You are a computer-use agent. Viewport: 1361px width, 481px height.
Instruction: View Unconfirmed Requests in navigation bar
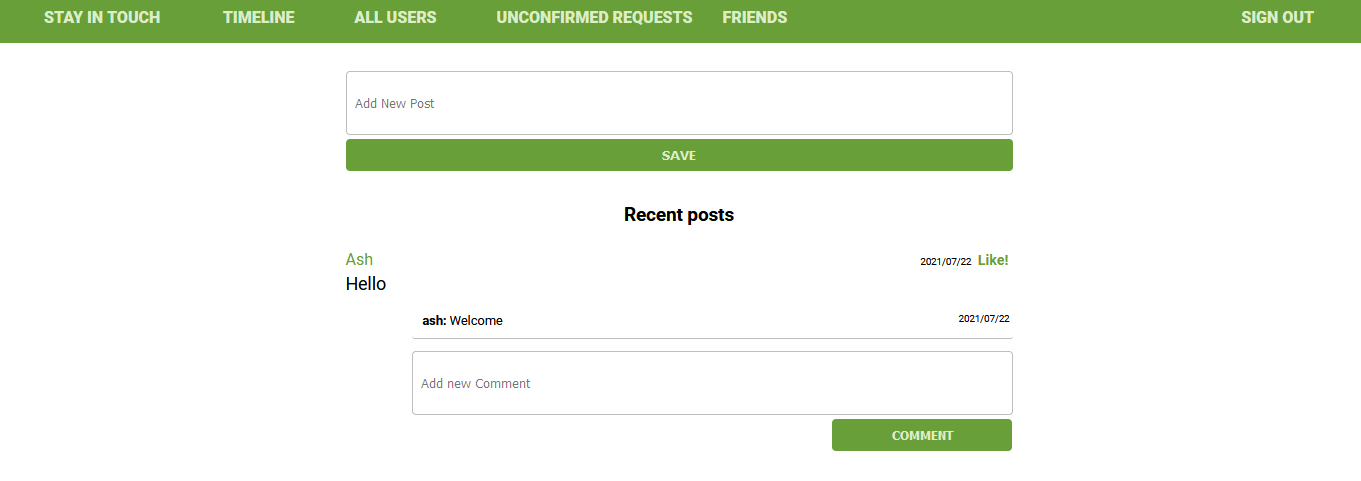click(x=594, y=17)
